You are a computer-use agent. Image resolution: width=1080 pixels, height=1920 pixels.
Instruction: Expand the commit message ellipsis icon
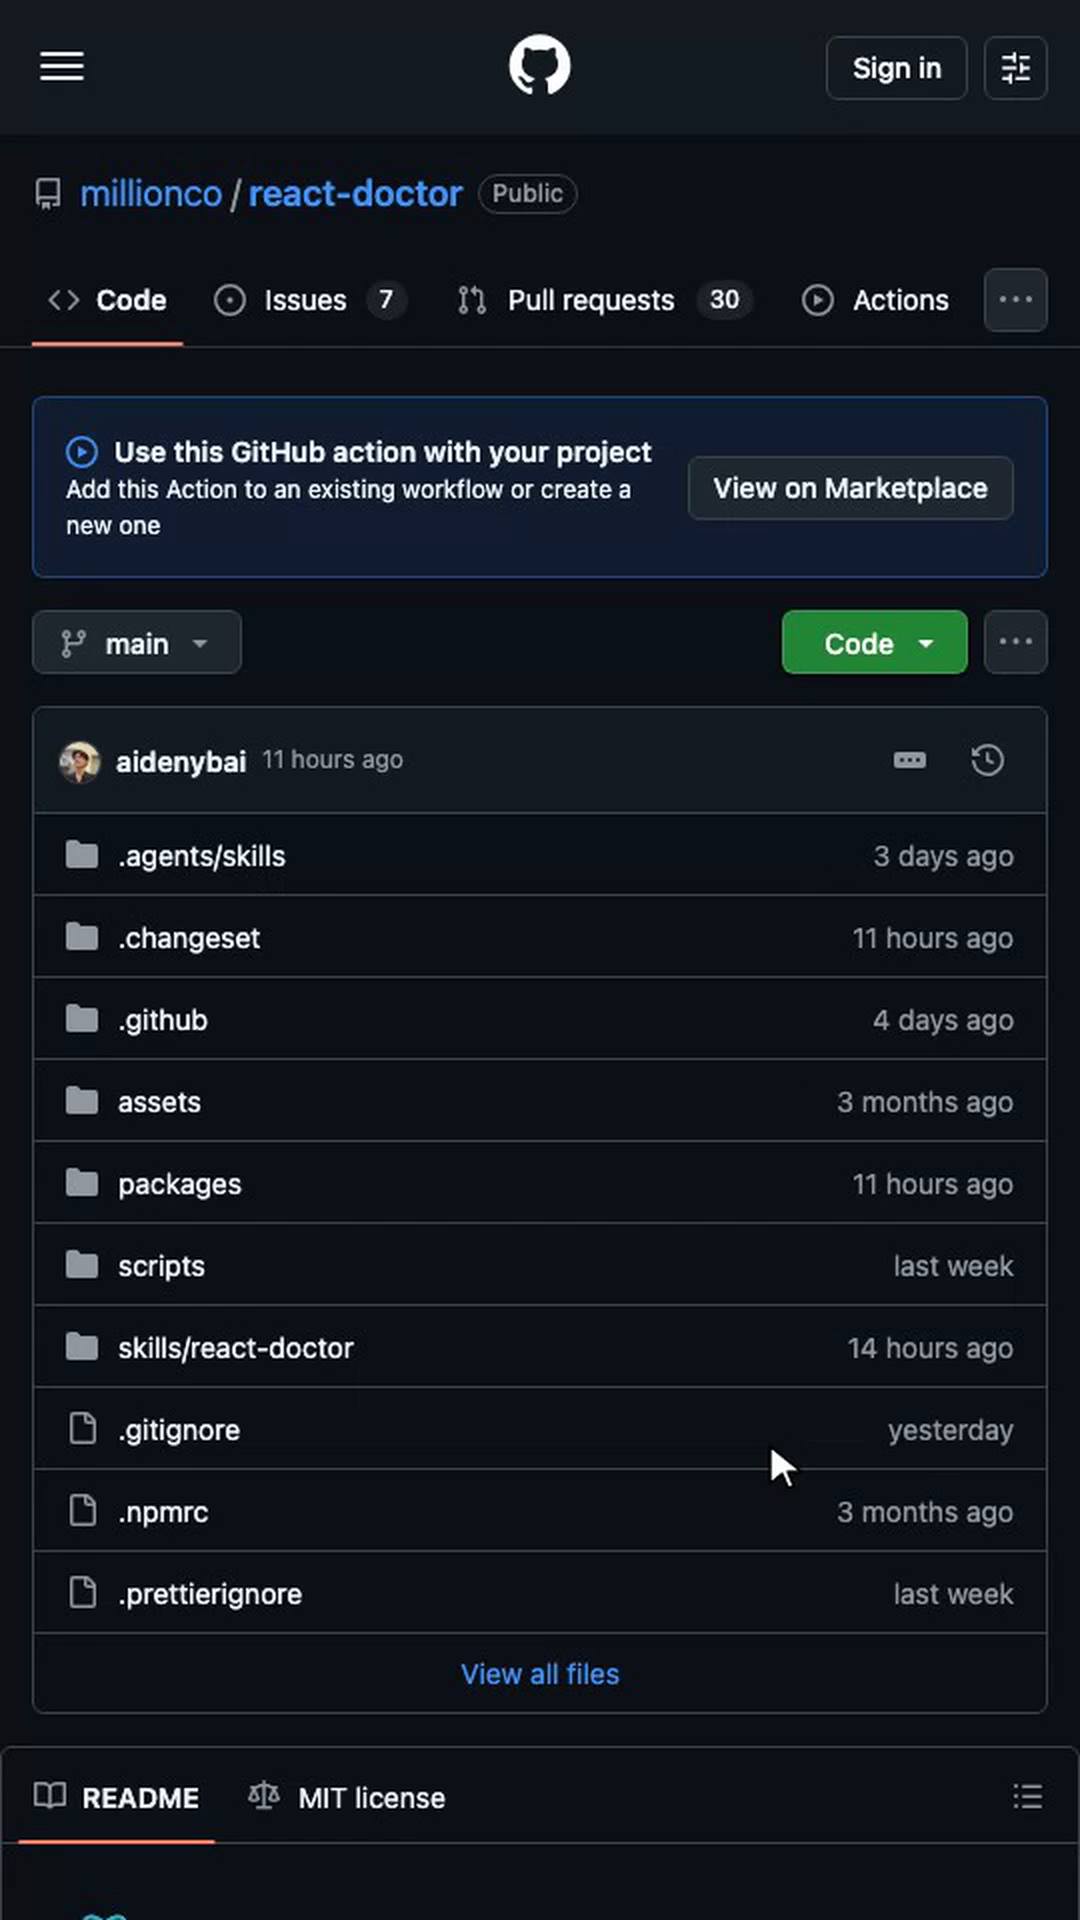tap(910, 760)
